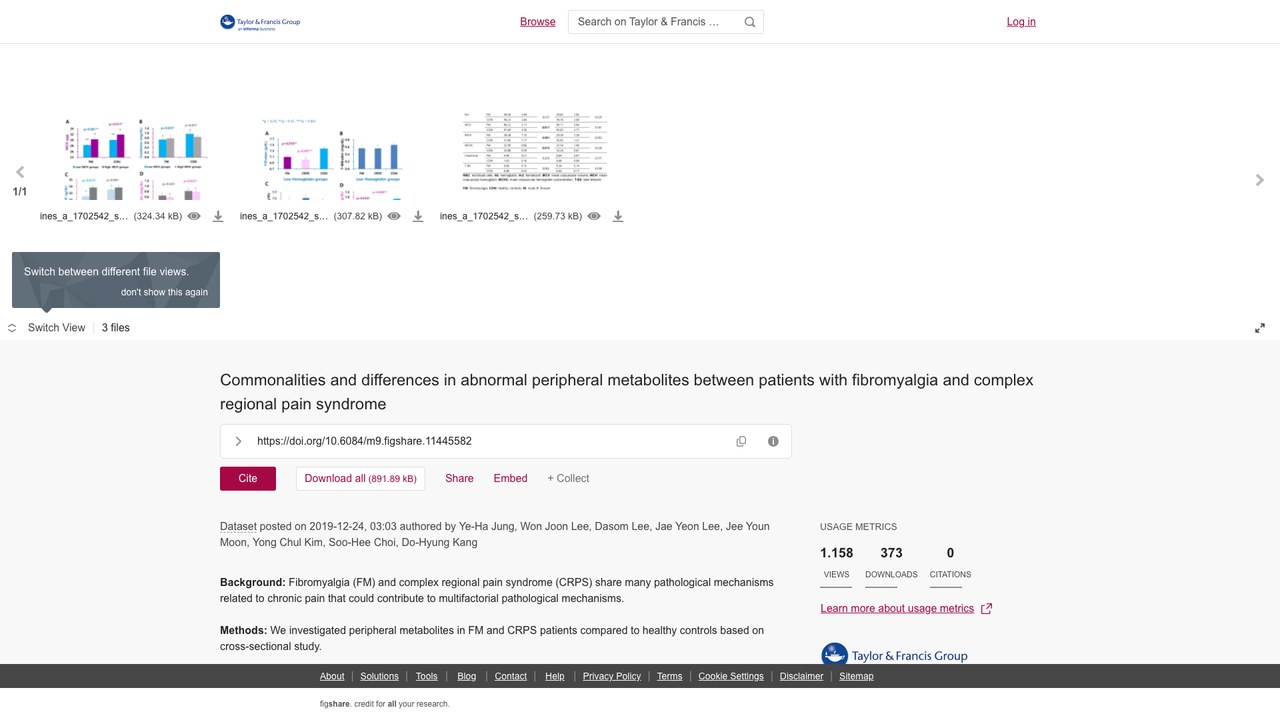Go to next files with right arrow
Screen dimensions: 1280x720
click(1260, 180)
